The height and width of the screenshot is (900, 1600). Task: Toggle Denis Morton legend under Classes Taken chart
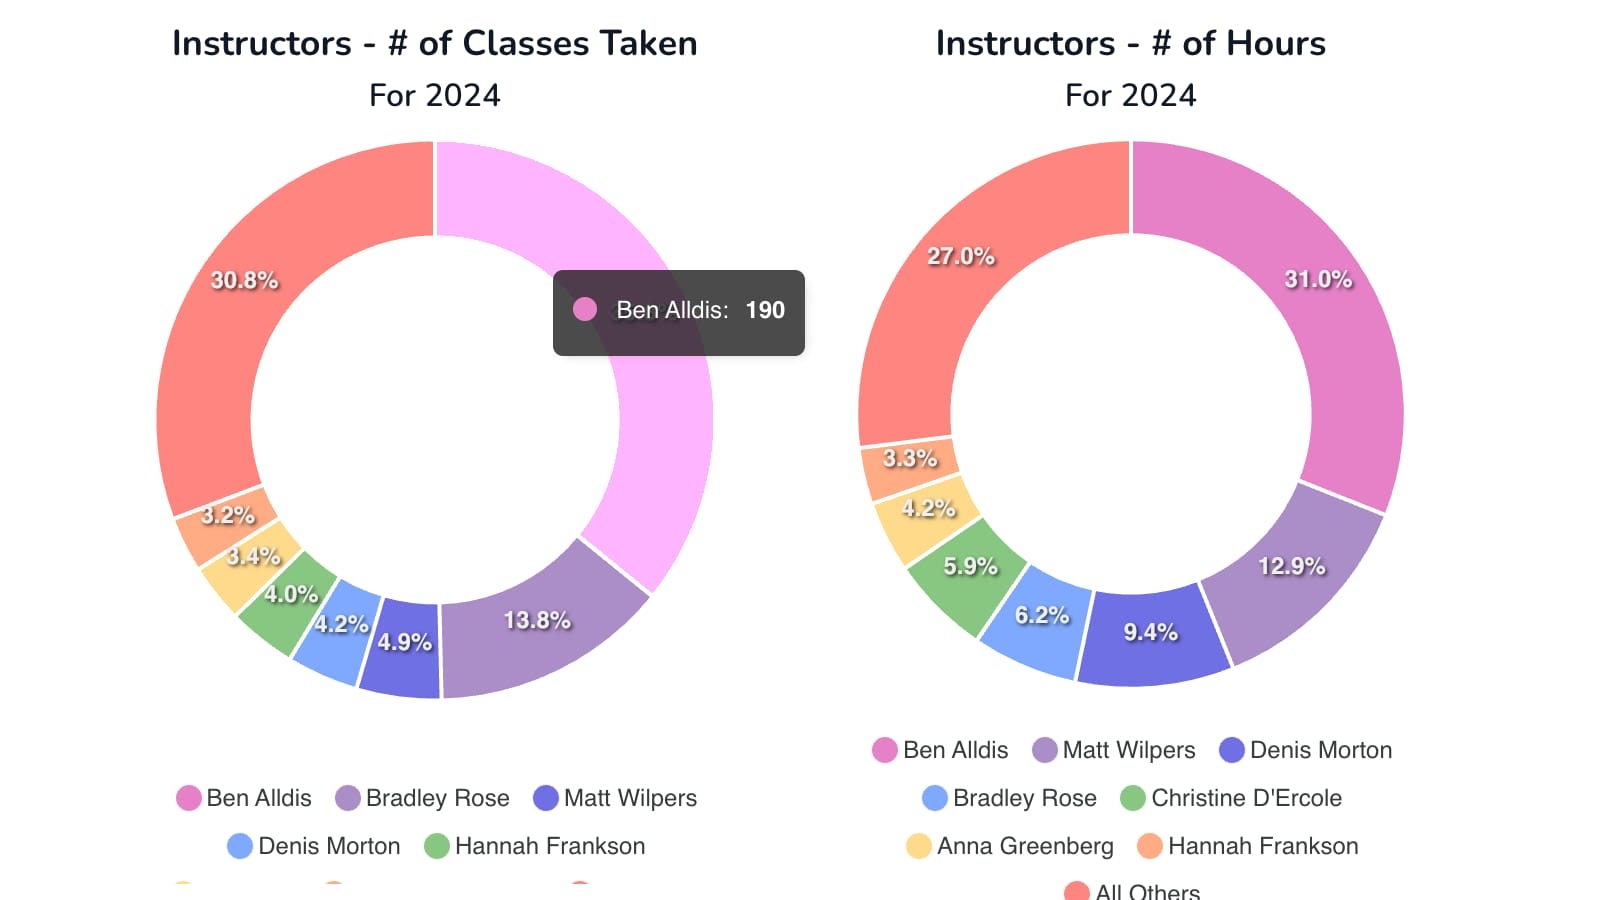coord(314,846)
